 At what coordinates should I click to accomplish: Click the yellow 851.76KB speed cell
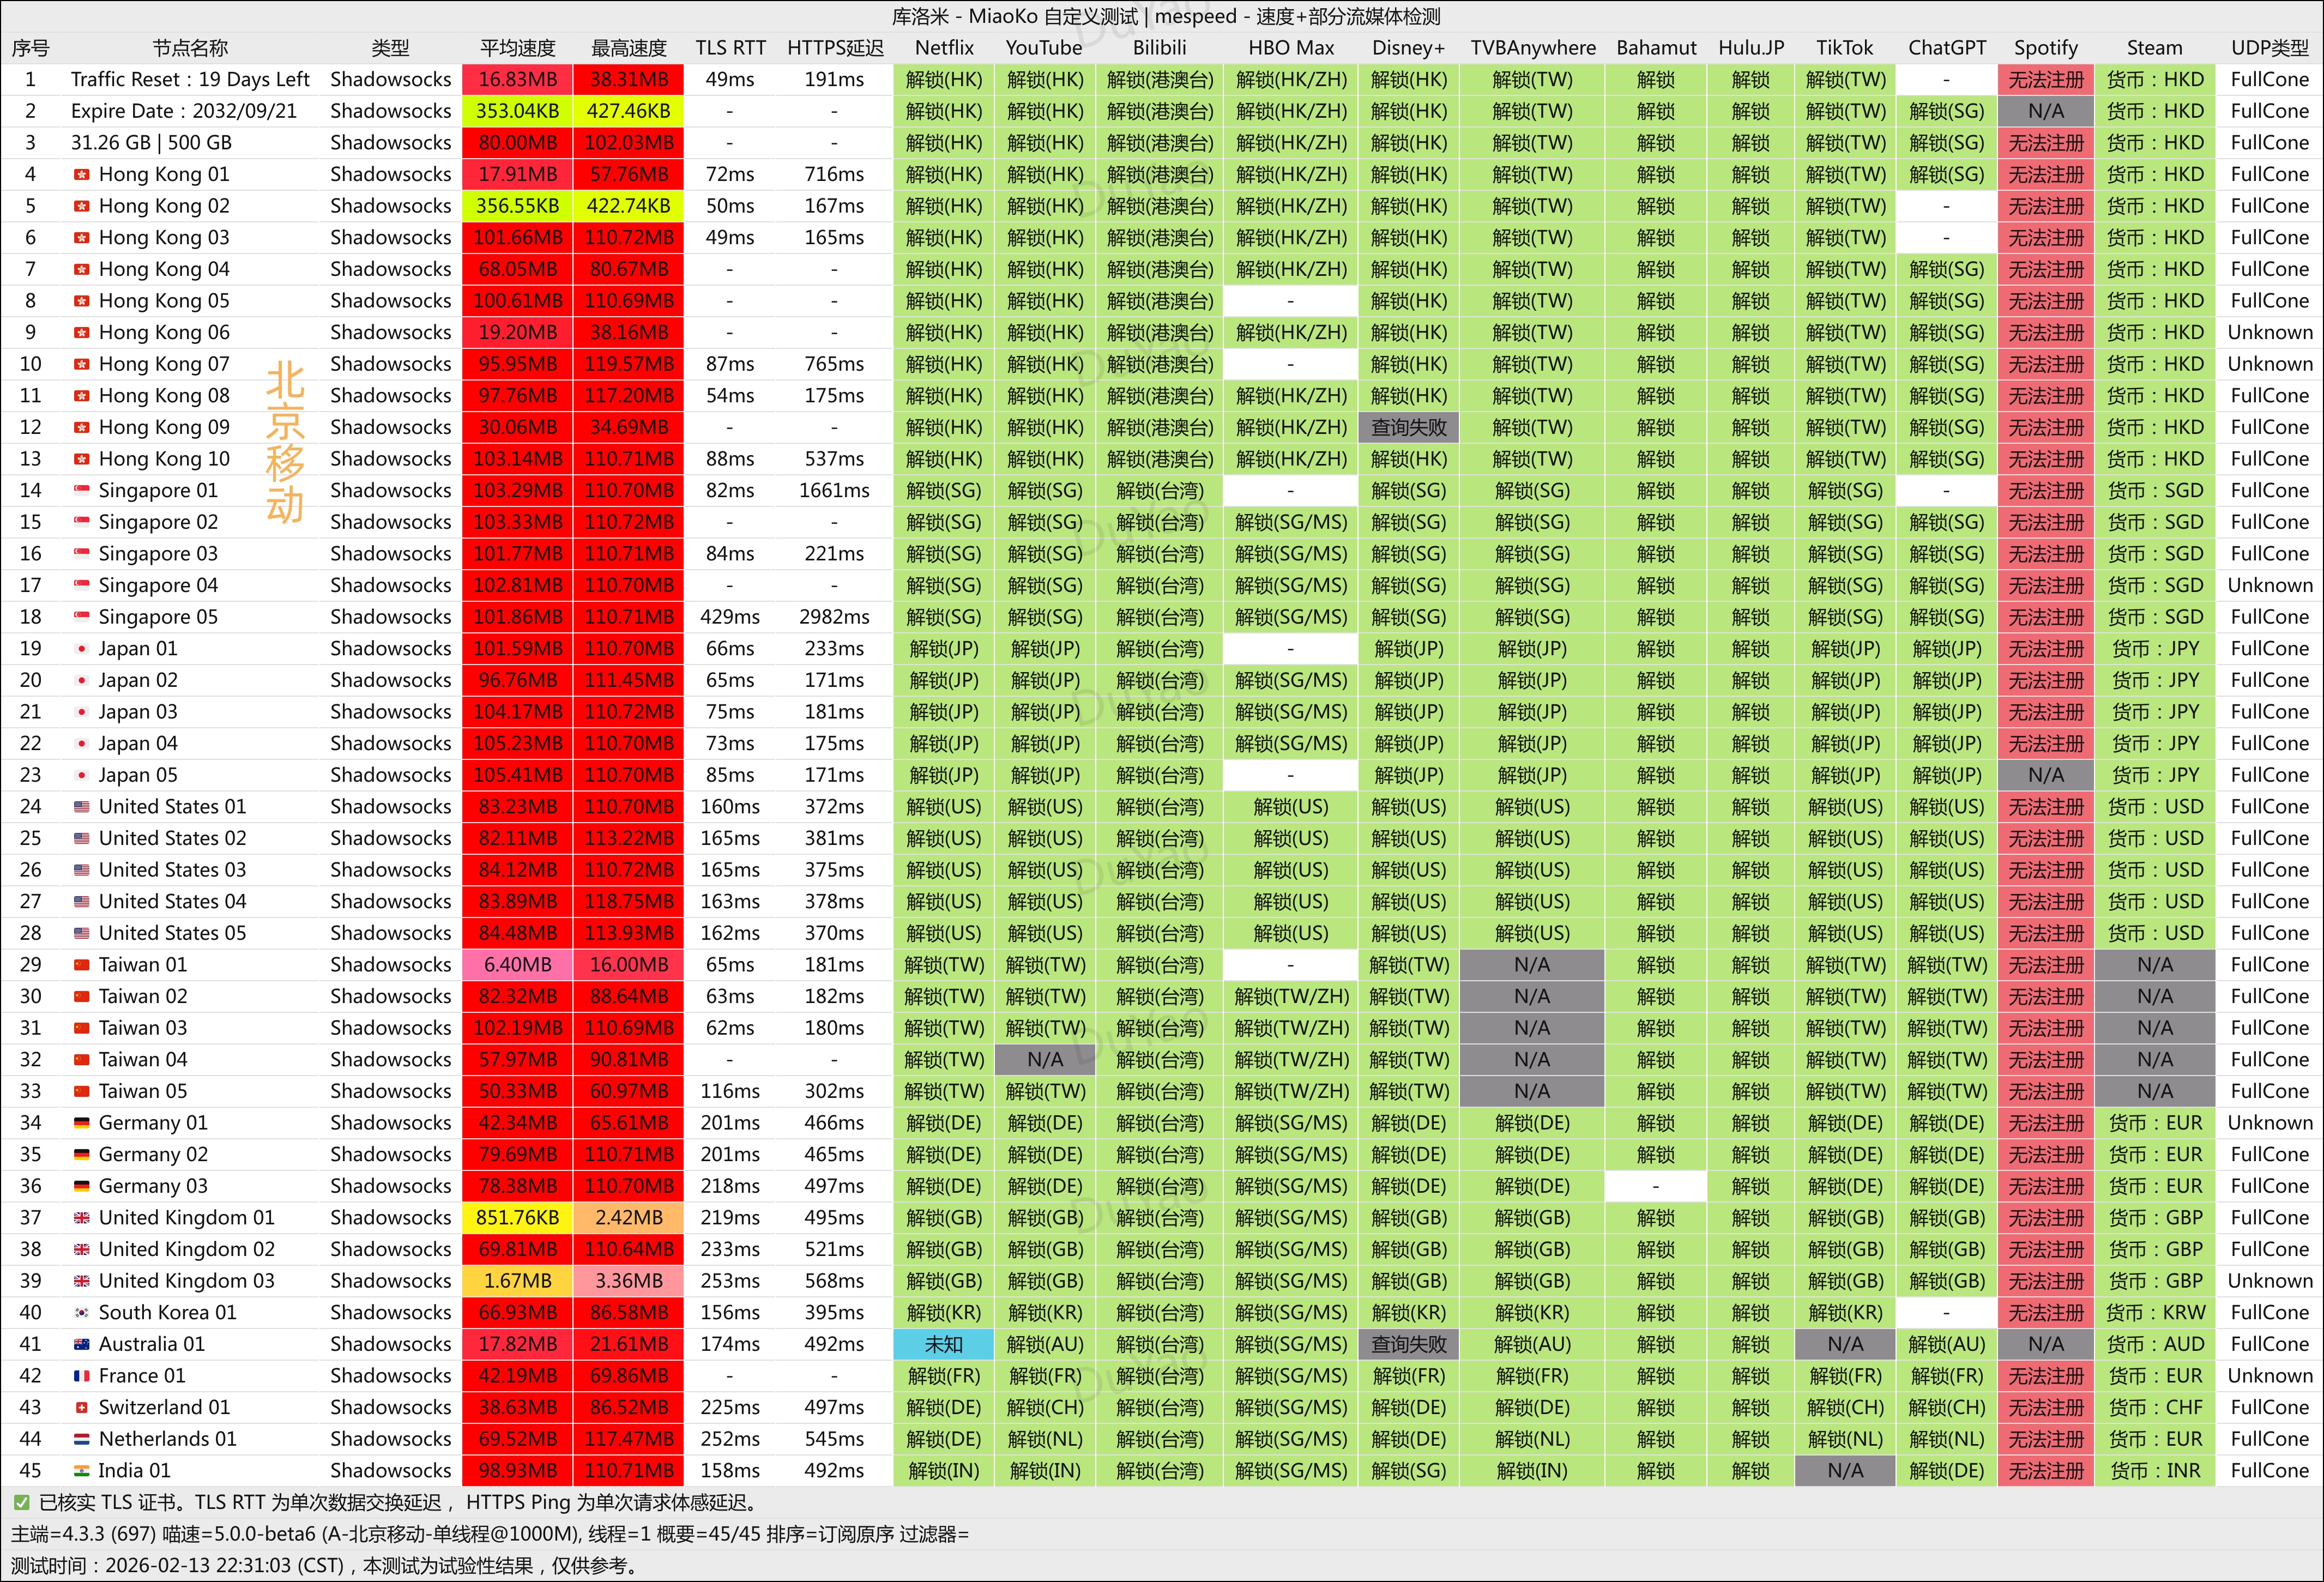pyautogui.click(x=517, y=1218)
